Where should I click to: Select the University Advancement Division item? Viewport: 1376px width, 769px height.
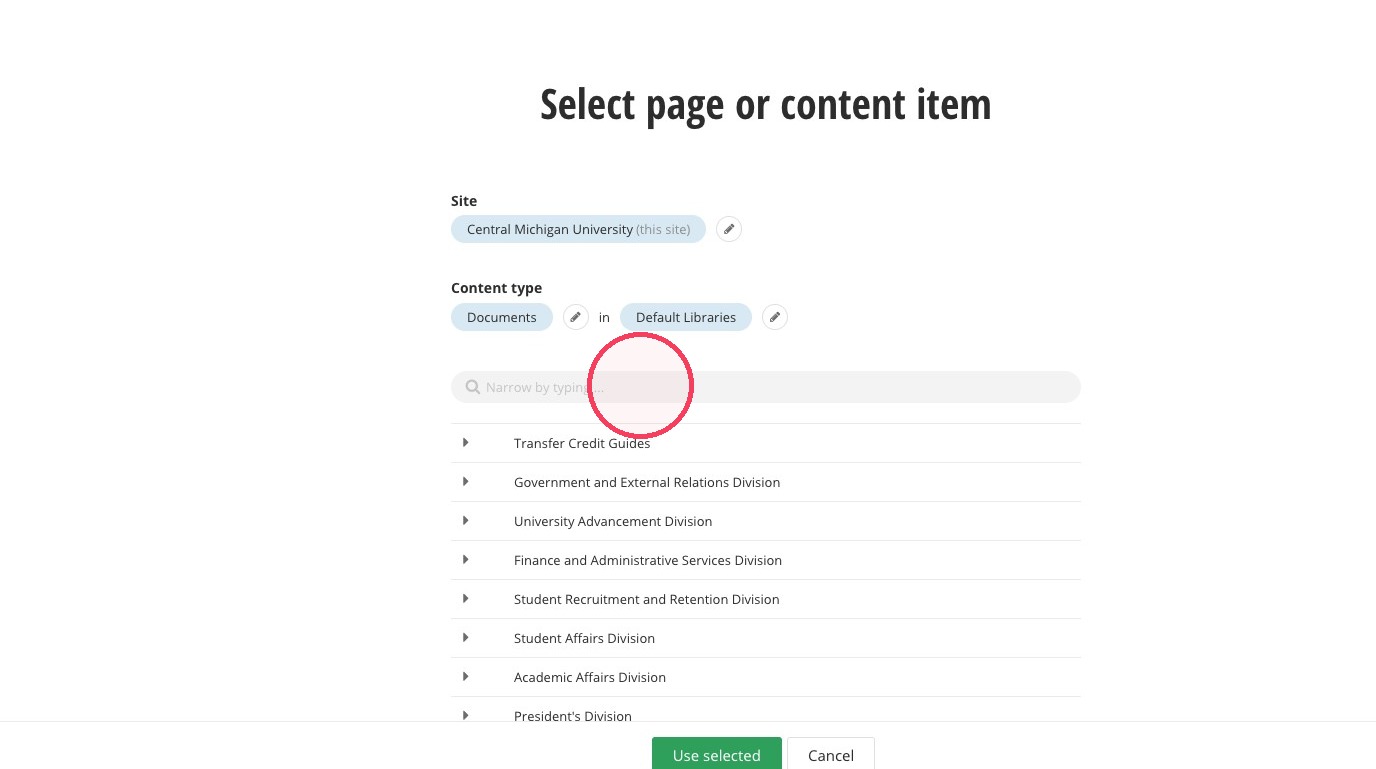tap(613, 521)
